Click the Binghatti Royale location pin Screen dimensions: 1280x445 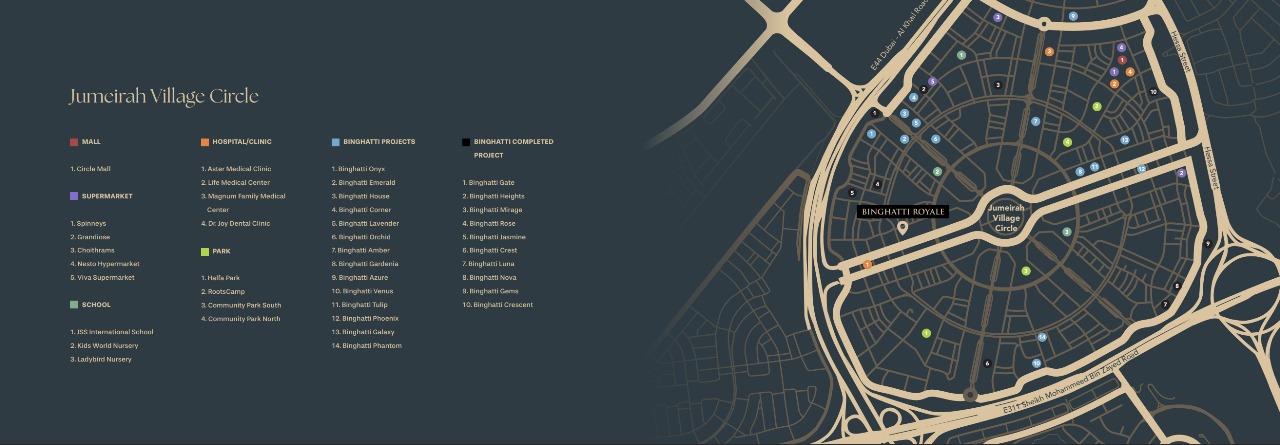[x=902, y=228]
